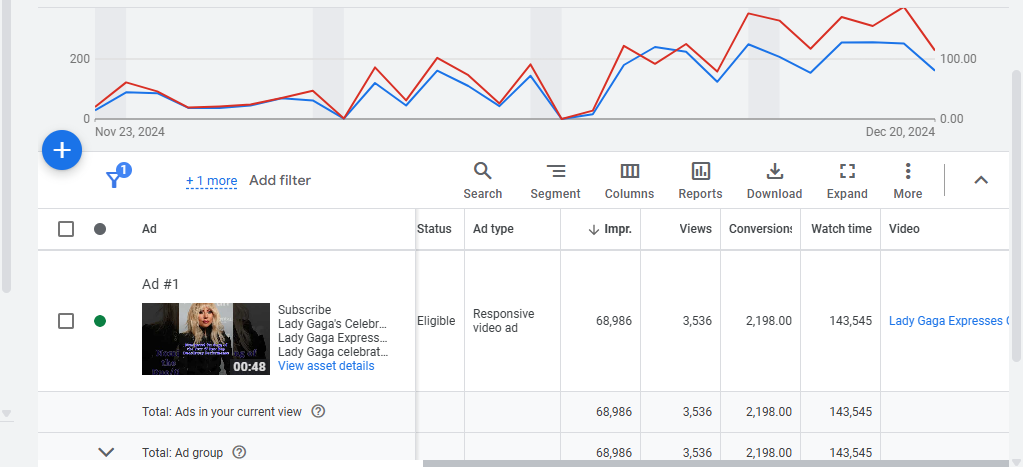The image size is (1023, 467).
Task: Click the Ad column header
Action: (x=149, y=229)
